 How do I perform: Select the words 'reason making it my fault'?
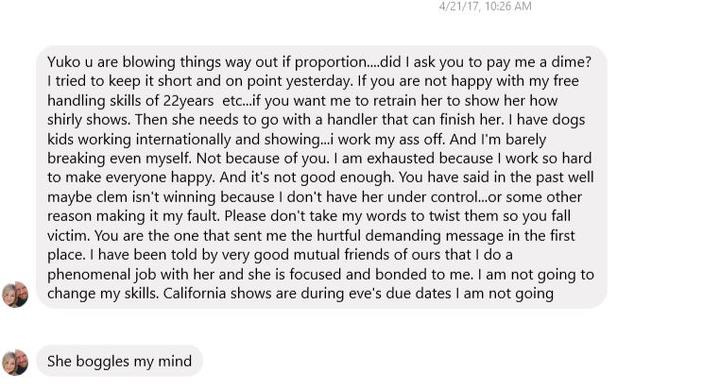pos(133,216)
